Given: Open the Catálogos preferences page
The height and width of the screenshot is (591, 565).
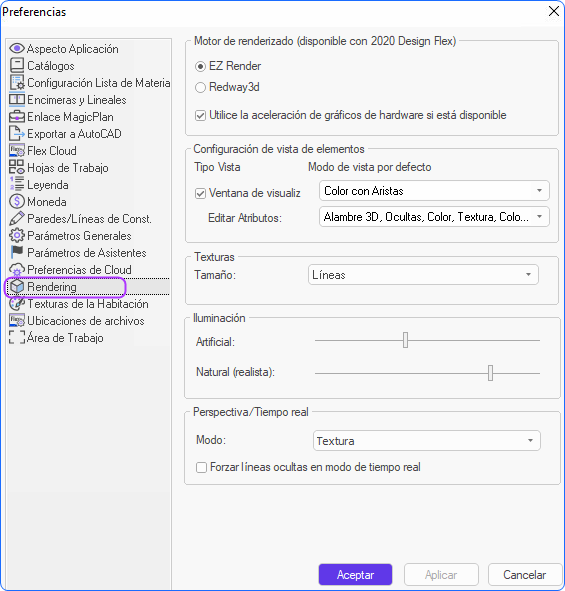Looking at the screenshot, I should pos(51,66).
